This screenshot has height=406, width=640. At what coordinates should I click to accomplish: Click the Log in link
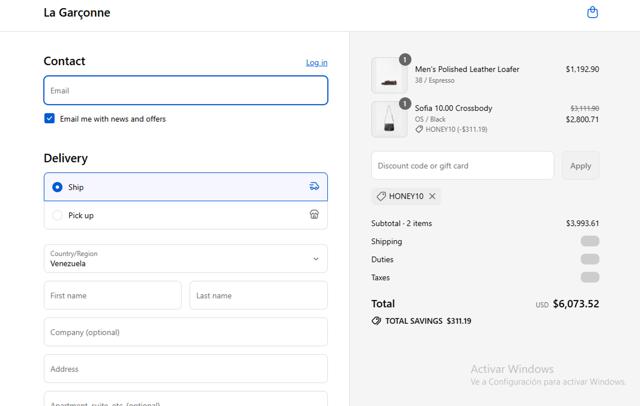point(317,62)
